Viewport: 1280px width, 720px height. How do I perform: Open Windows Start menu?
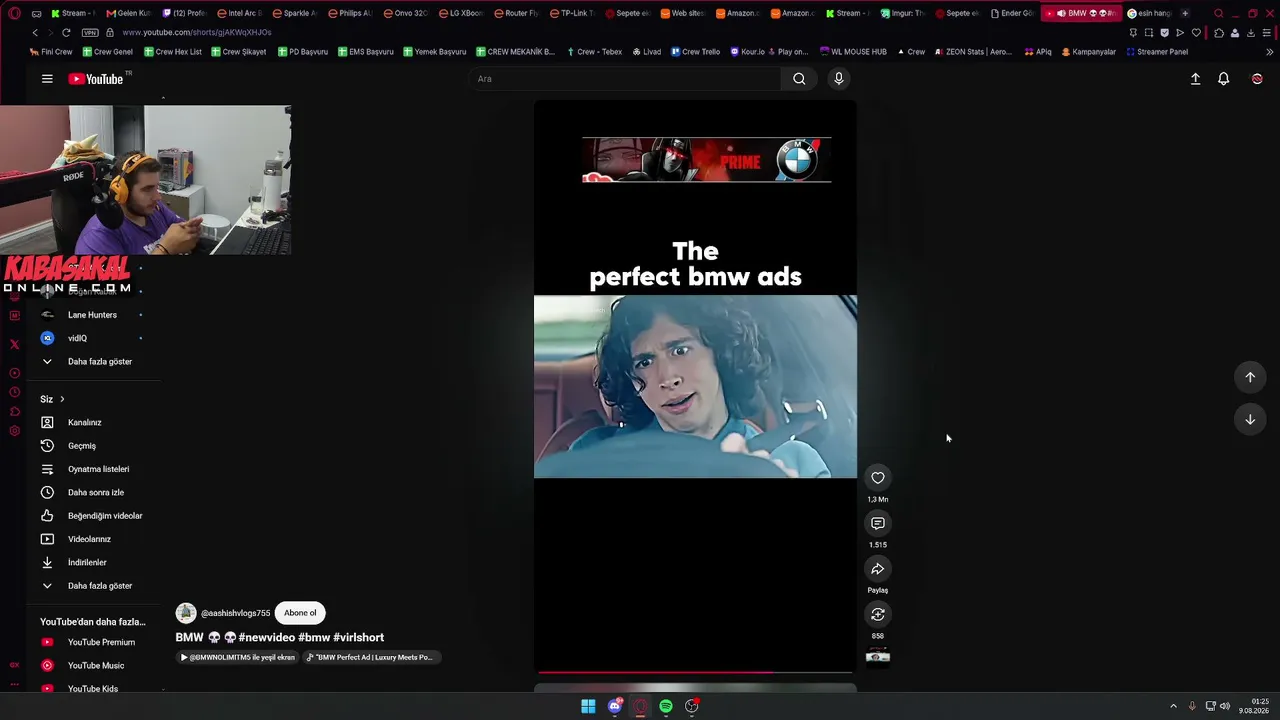(588, 706)
